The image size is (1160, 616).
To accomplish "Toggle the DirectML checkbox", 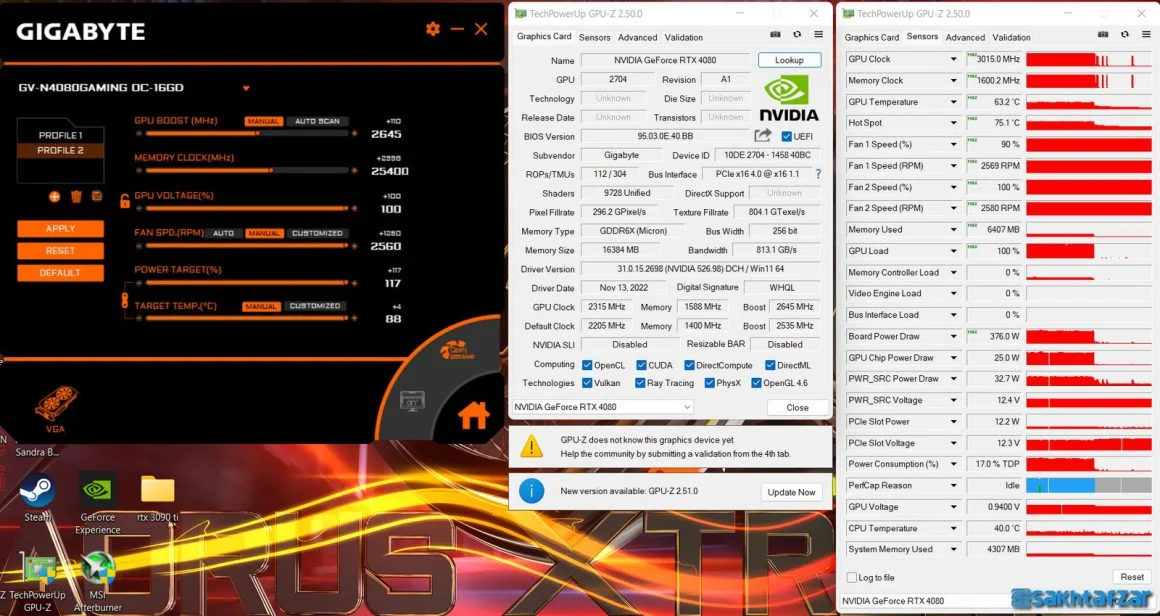I will tap(770, 365).
